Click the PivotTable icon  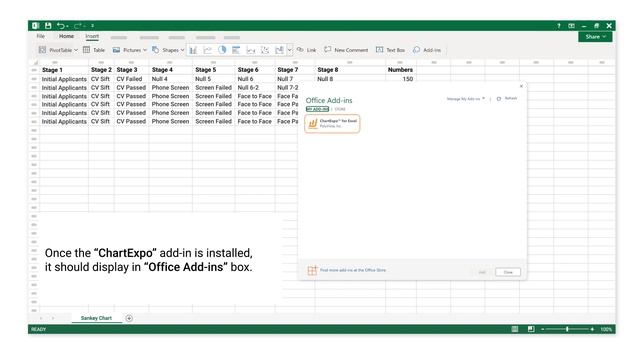tap(42, 50)
